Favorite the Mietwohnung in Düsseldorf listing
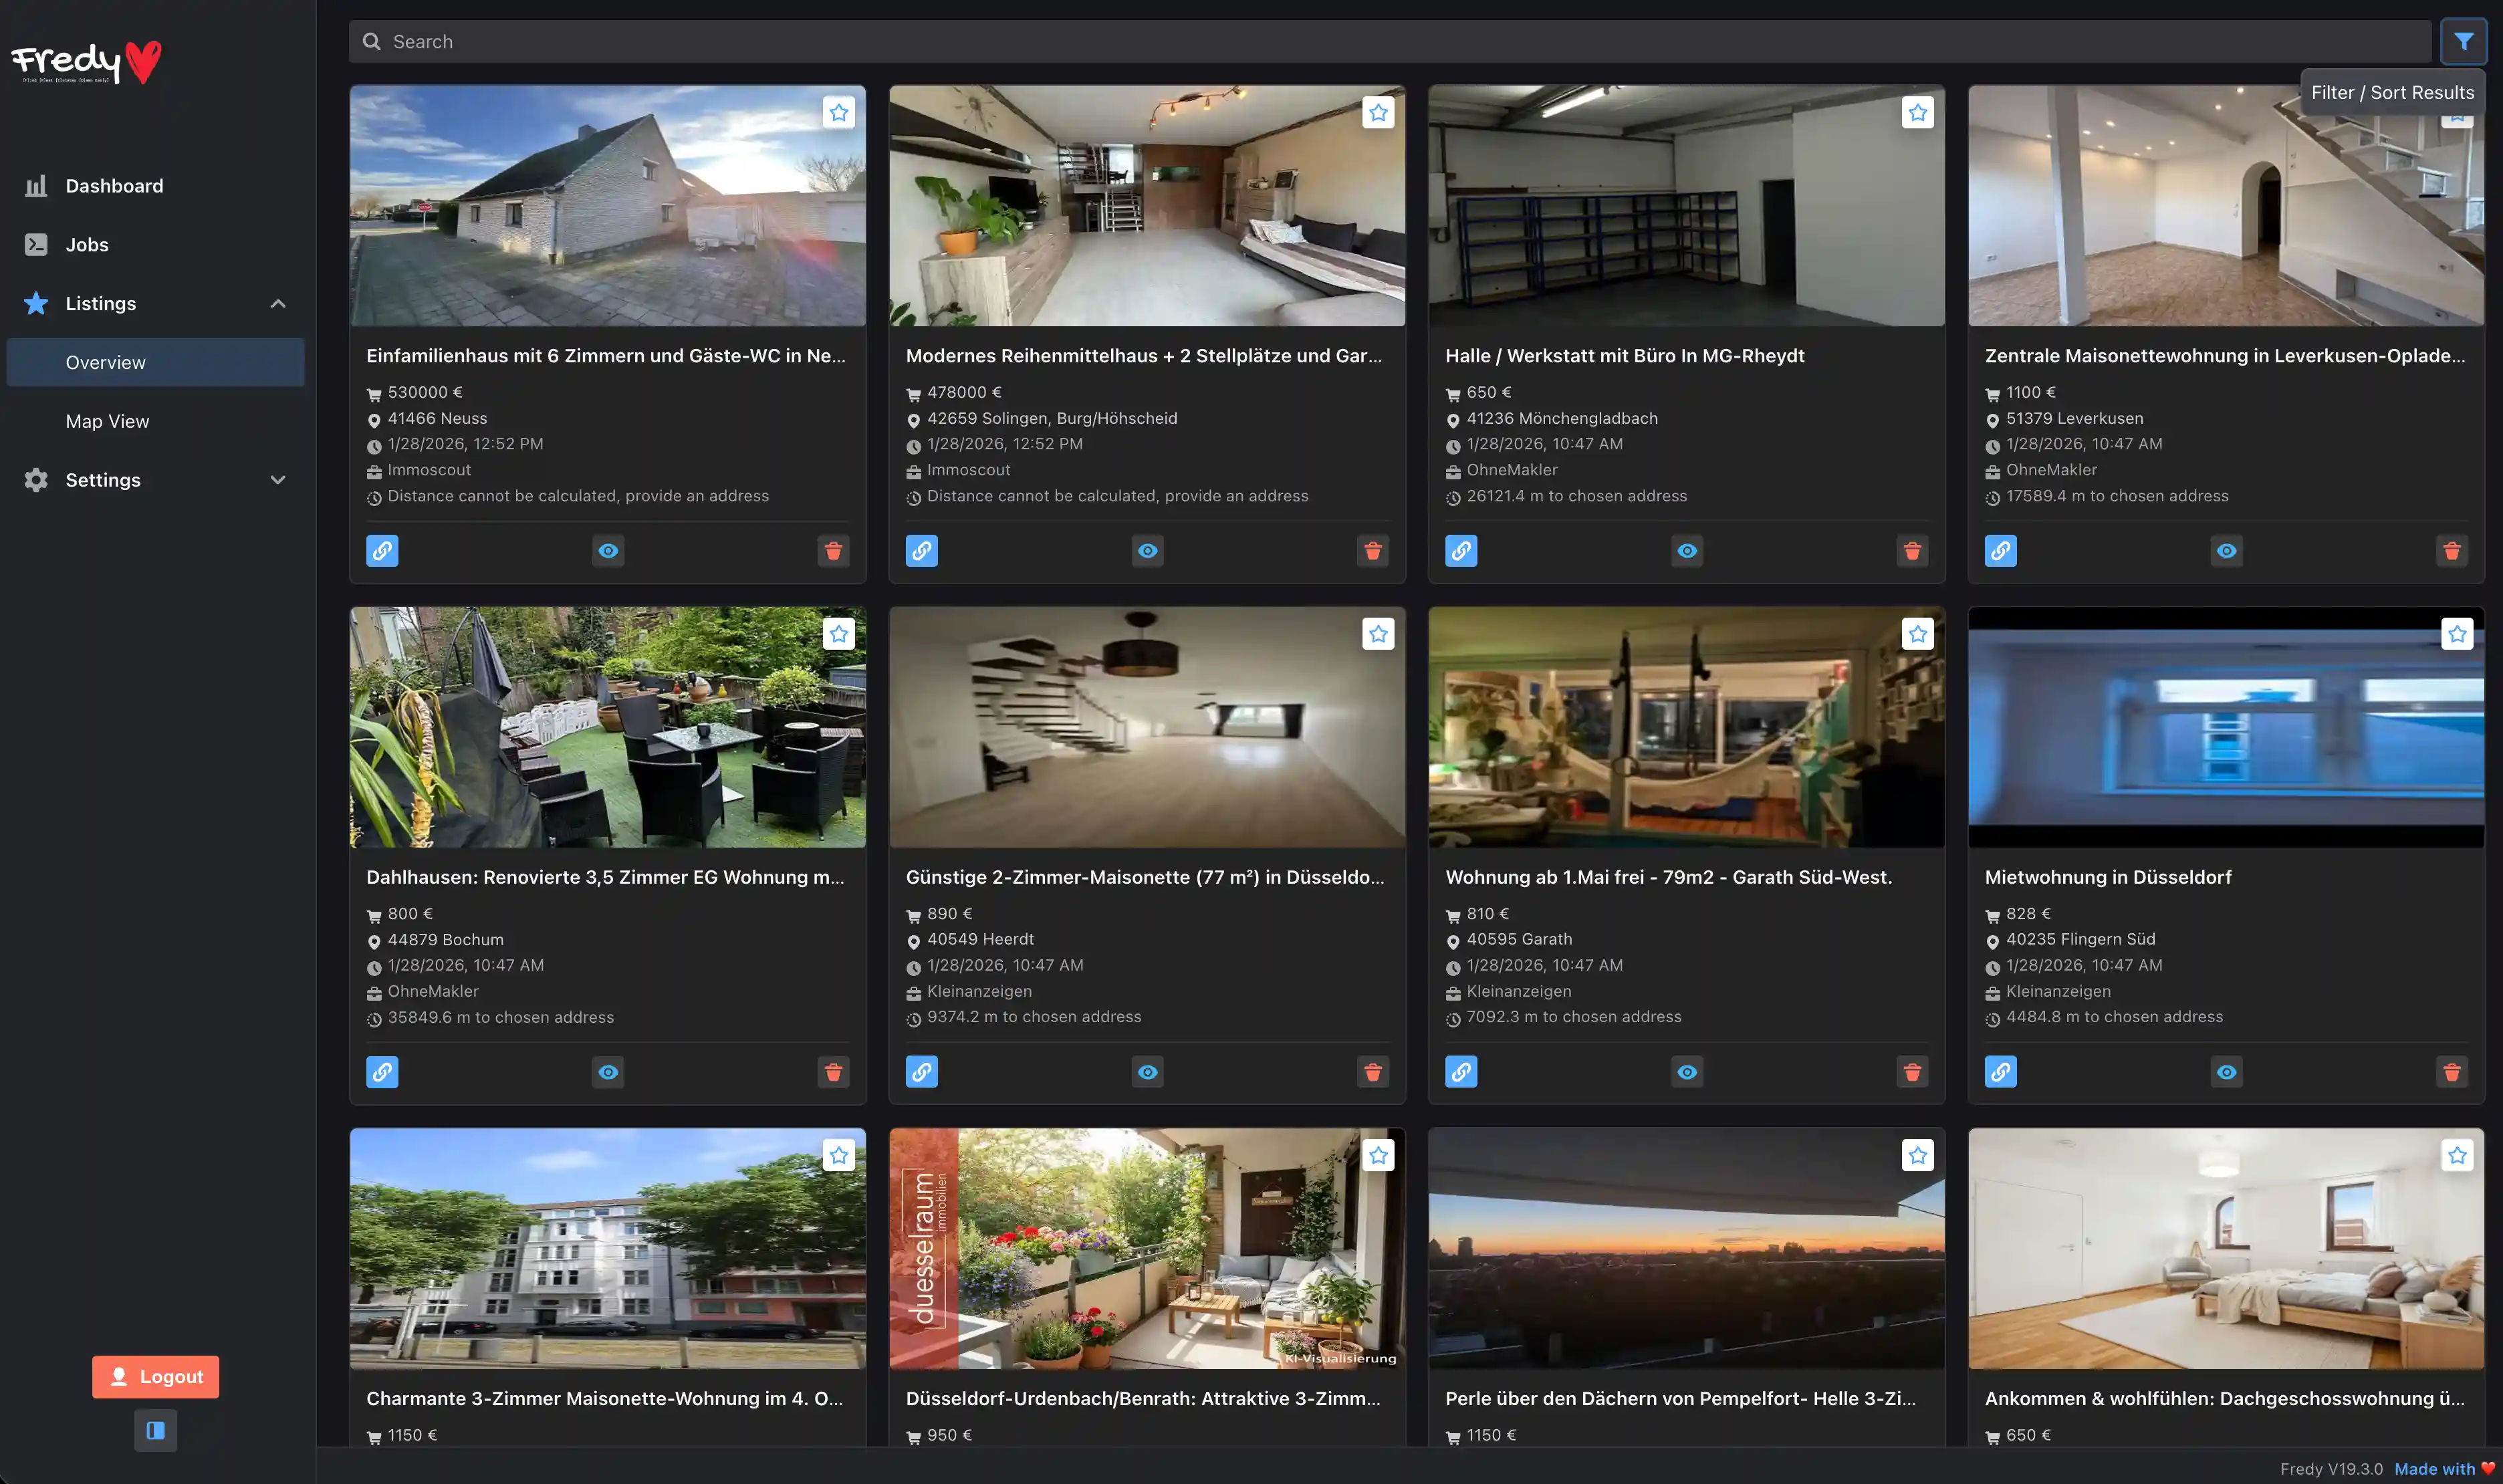The image size is (2503, 1484). (x=2457, y=633)
